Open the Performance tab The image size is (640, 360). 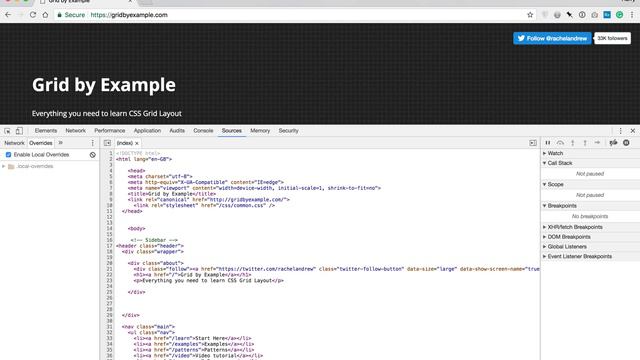click(109, 131)
